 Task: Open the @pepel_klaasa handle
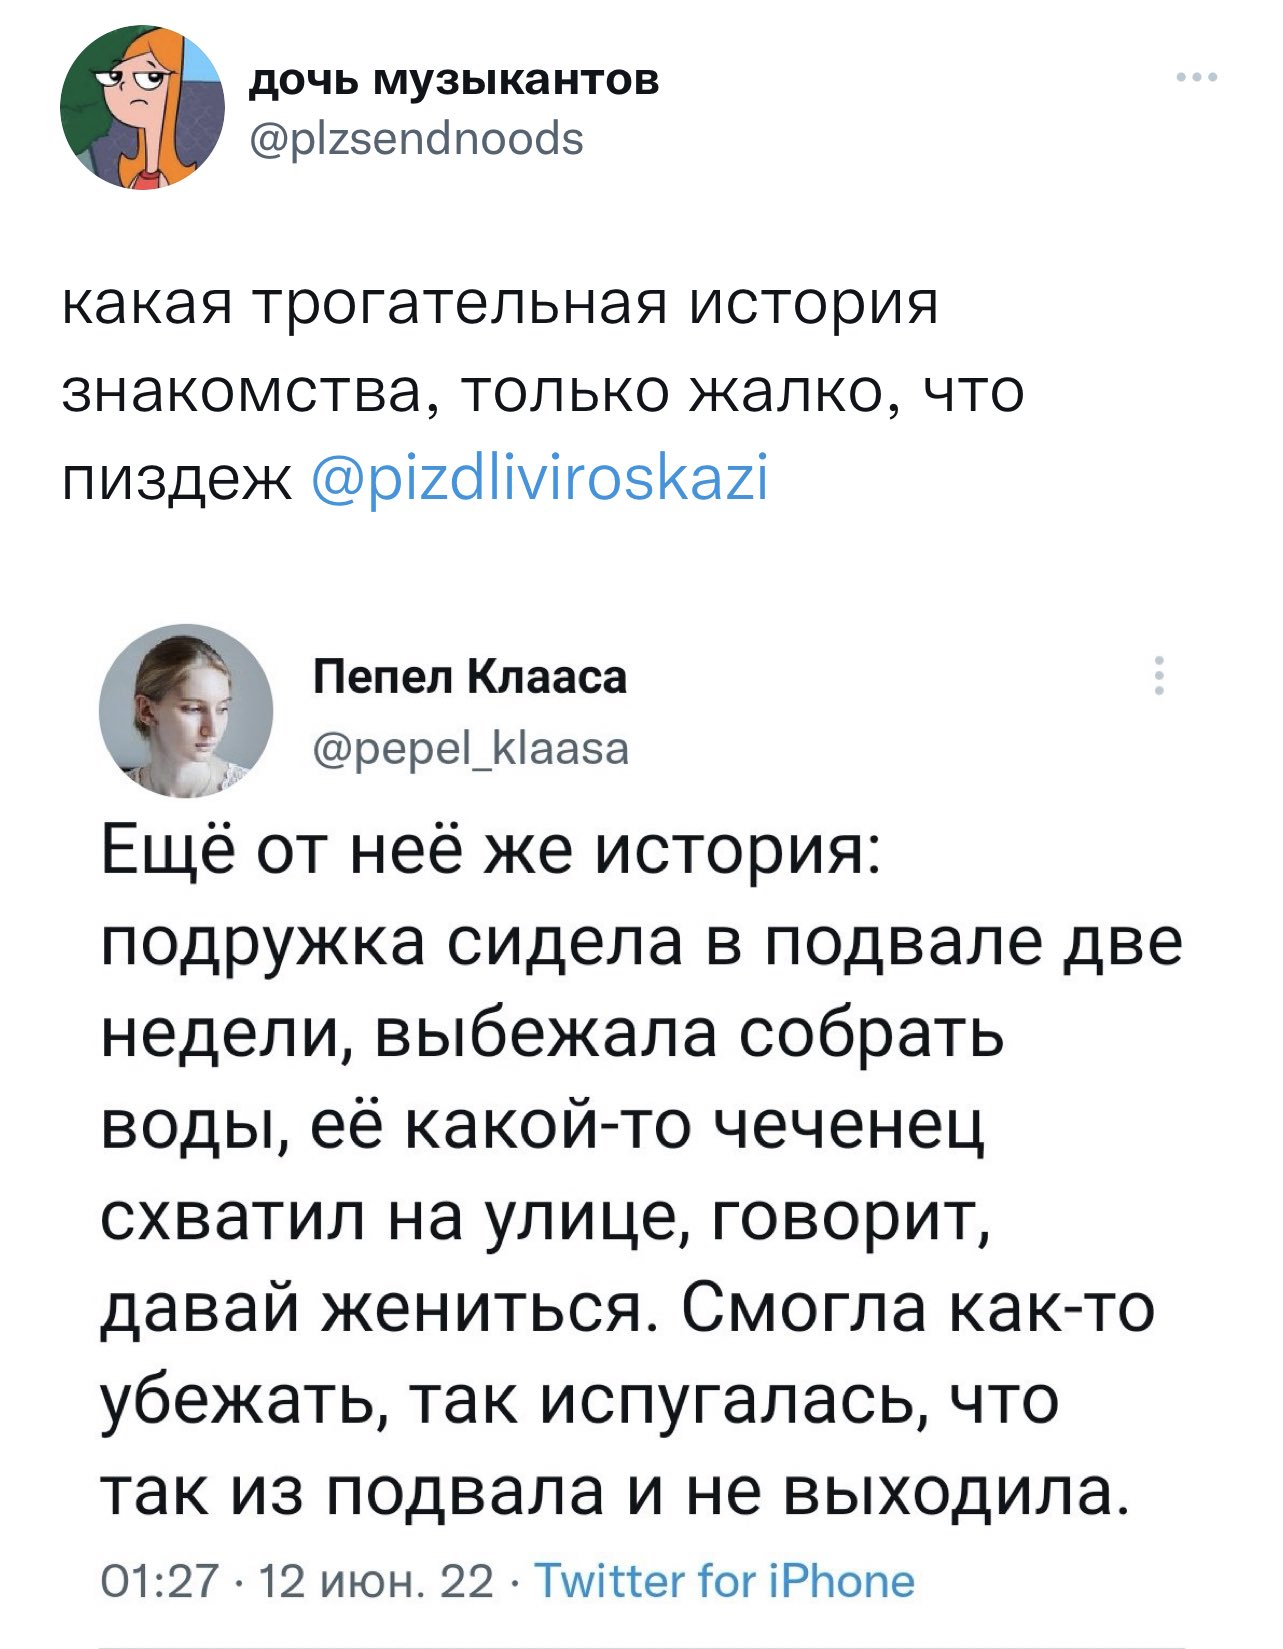click(x=471, y=746)
